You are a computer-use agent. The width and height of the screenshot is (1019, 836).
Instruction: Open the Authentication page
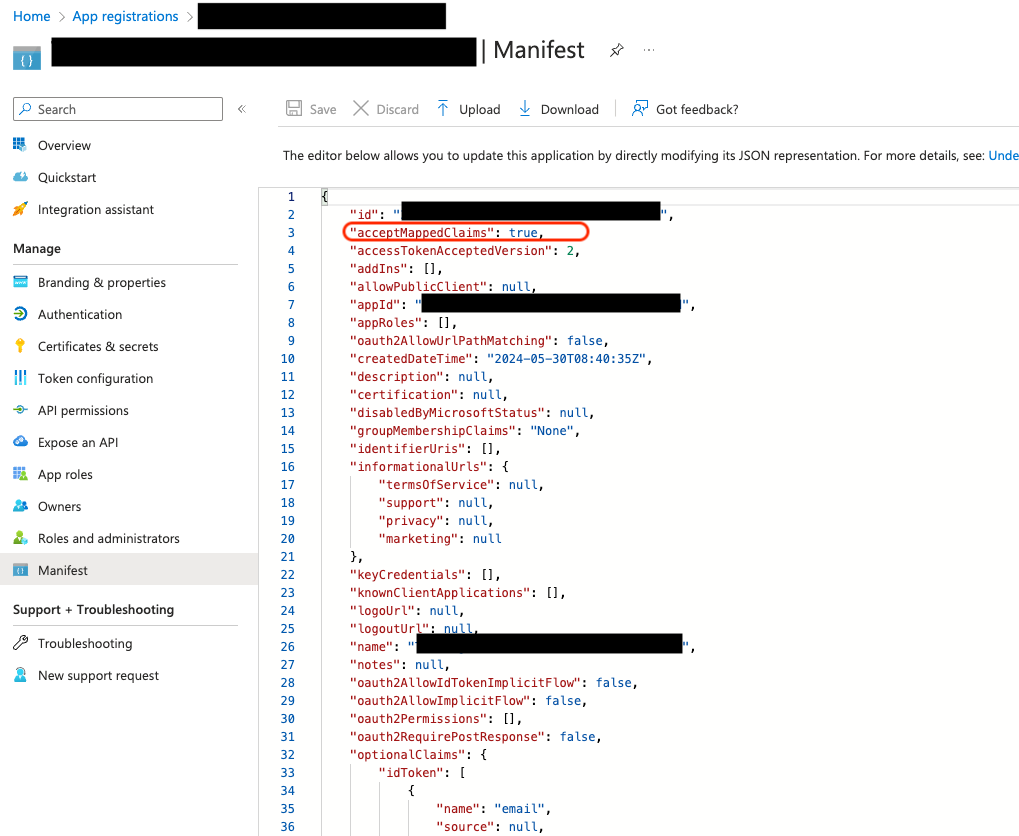[x=80, y=314]
